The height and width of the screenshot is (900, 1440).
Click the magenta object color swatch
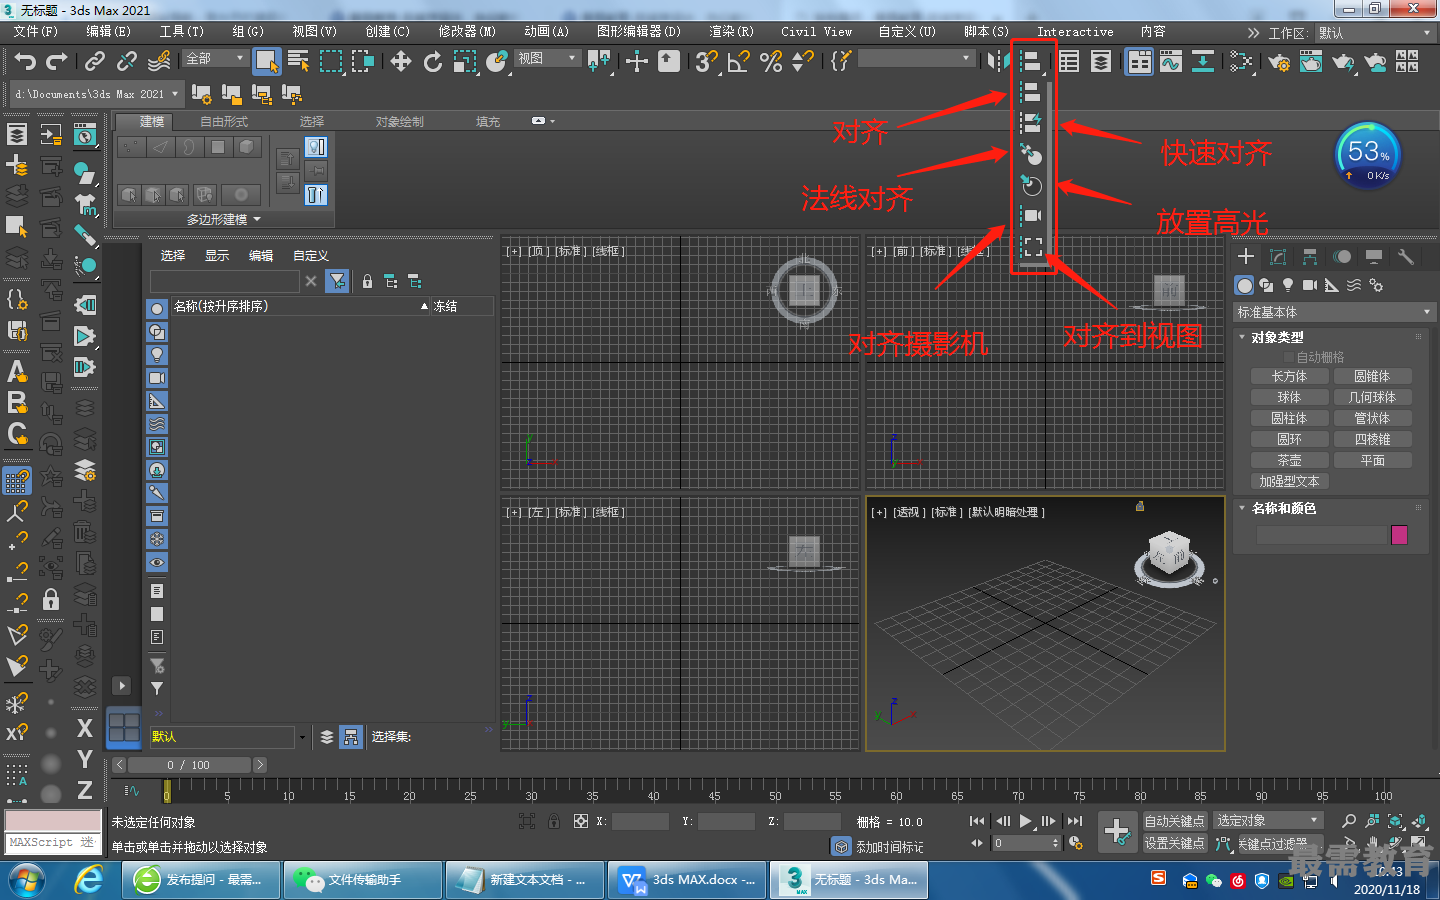(1399, 535)
